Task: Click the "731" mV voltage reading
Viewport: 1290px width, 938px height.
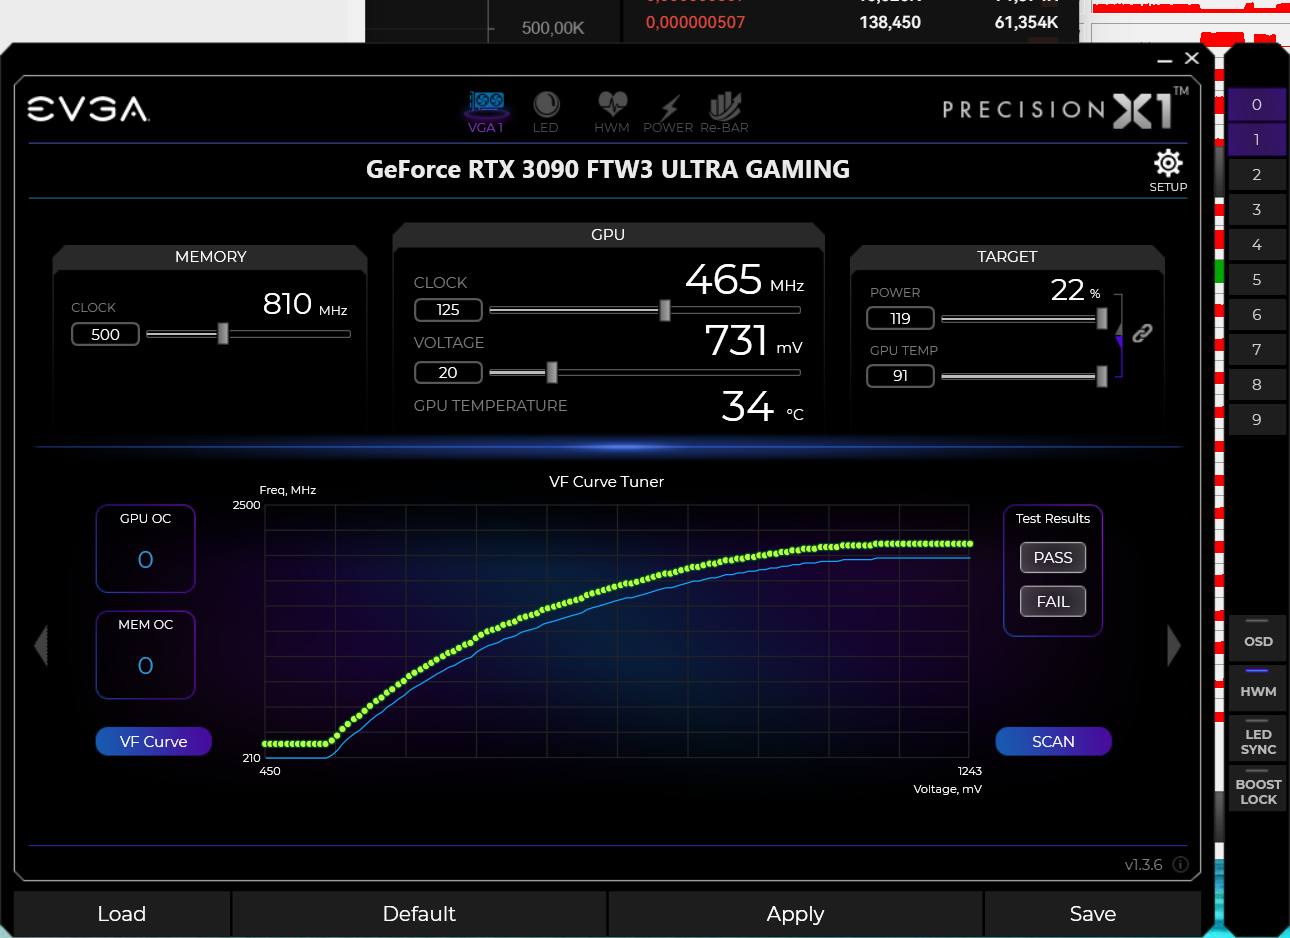Action: point(736,341)
